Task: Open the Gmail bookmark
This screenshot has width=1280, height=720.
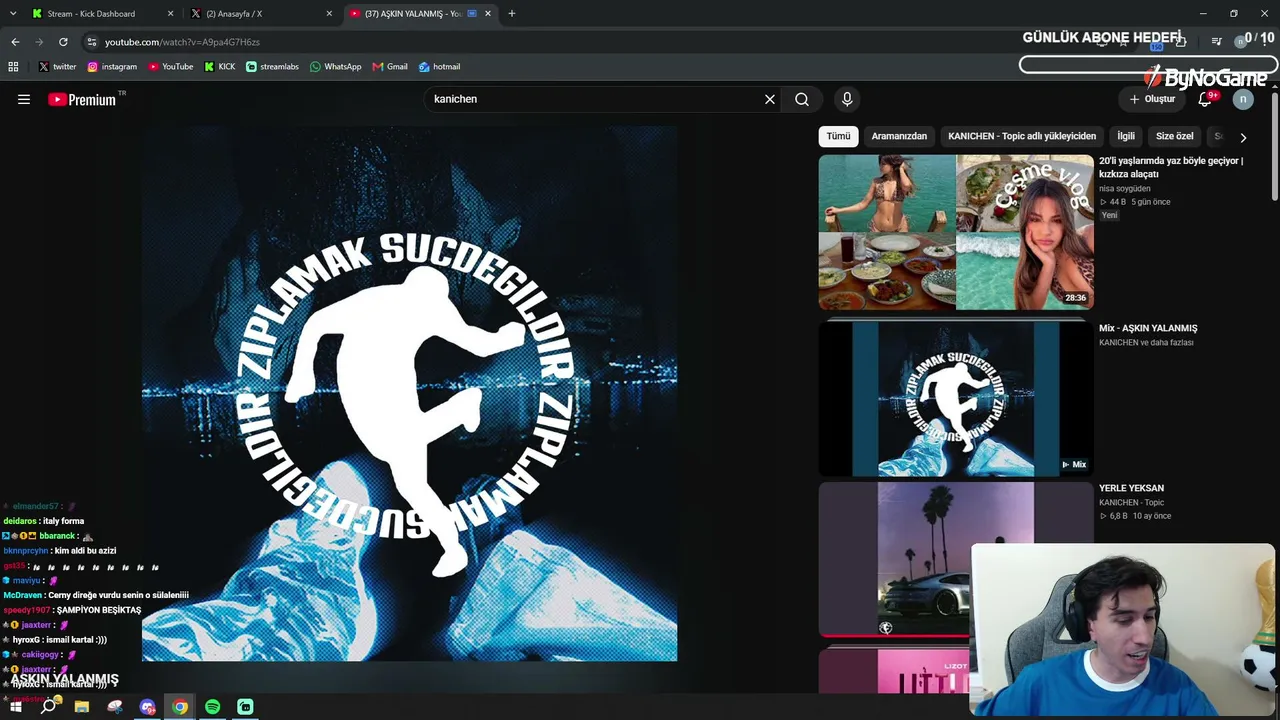Action: pos(390,67)
